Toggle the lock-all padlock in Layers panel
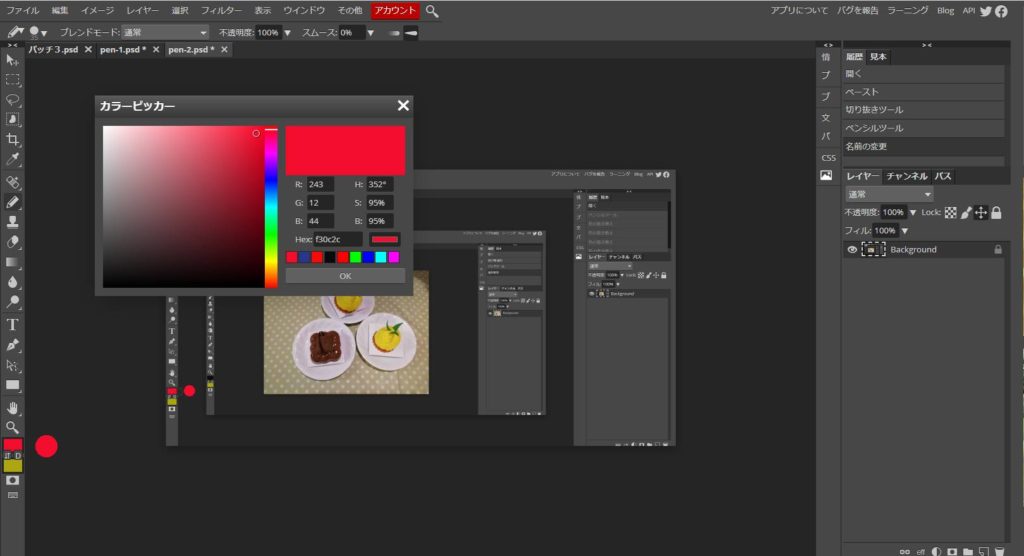Viewport: 1024px width, 556px height. (x=996, y=212)
